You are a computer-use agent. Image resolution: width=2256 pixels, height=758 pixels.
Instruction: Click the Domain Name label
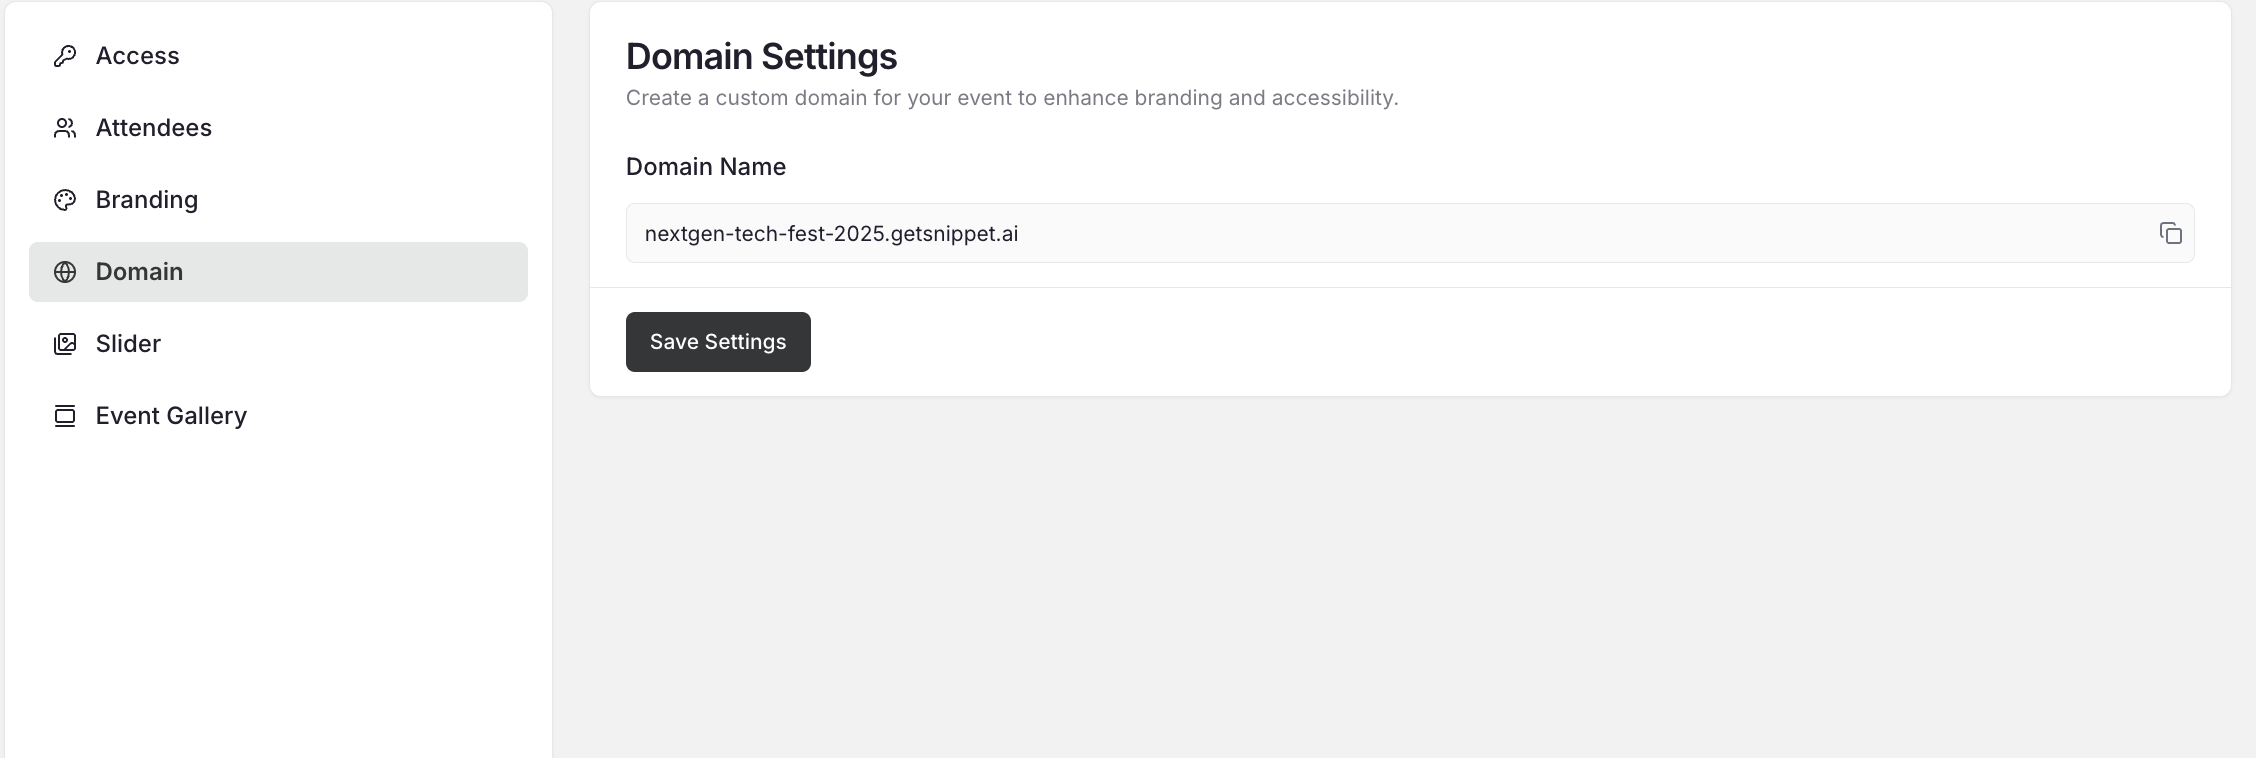tap(705, 167)
